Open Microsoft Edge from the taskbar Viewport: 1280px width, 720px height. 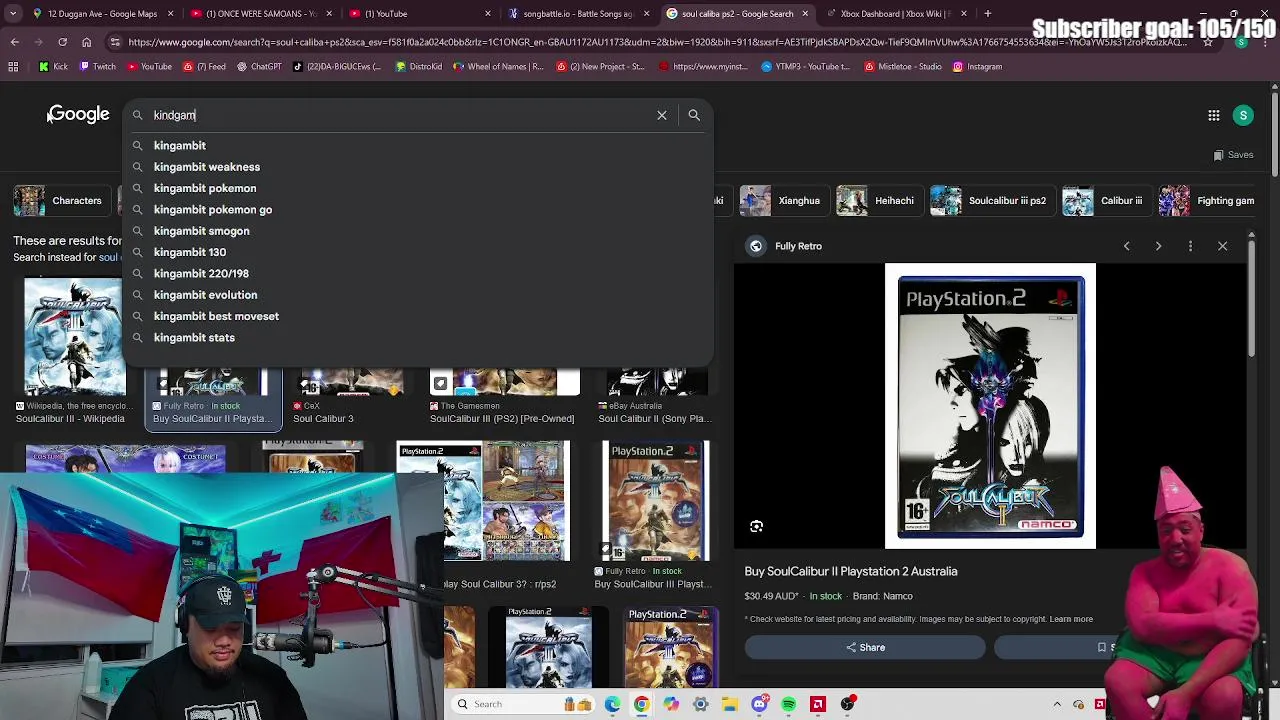(x=612, y=704)
